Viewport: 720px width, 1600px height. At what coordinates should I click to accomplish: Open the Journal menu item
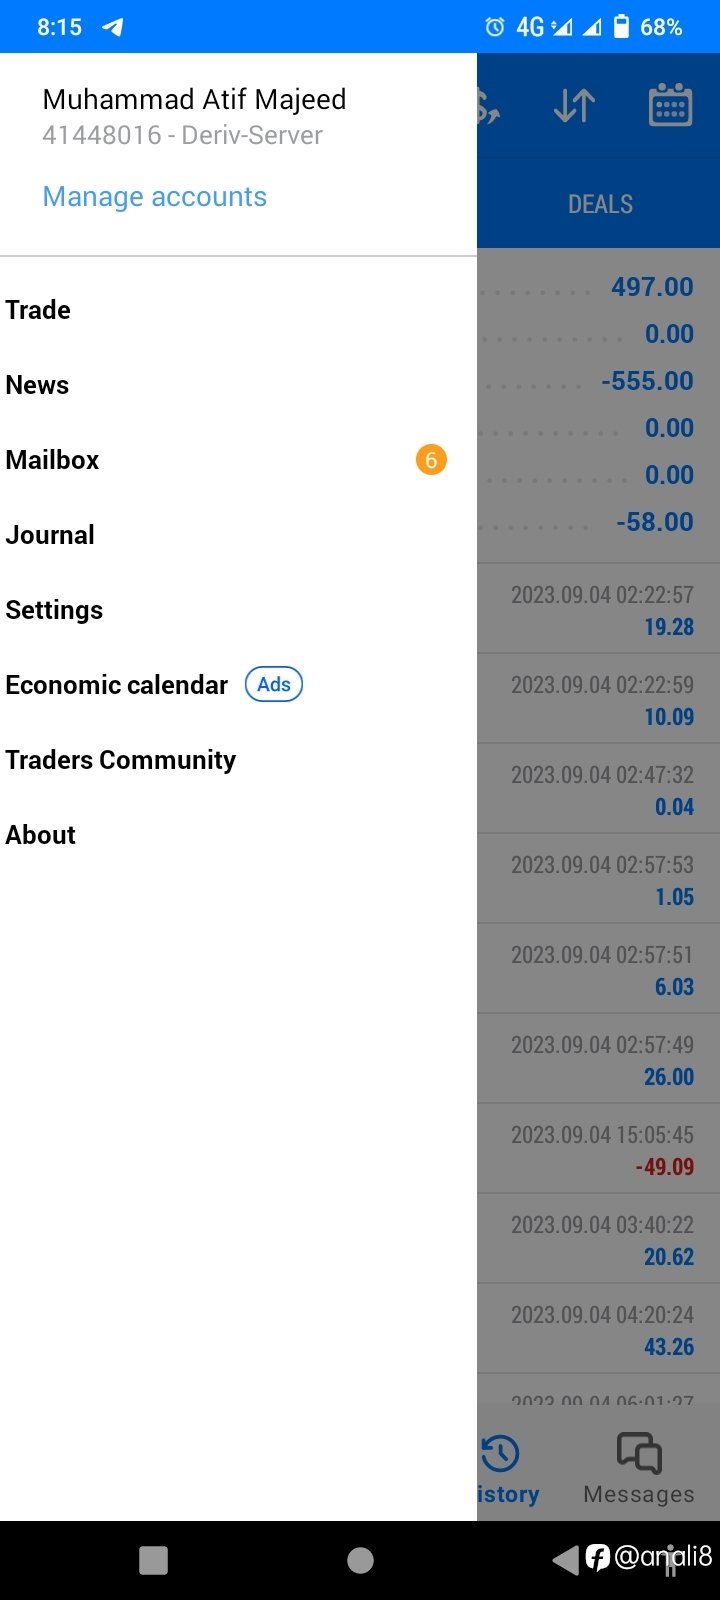(x=238, y=535)
